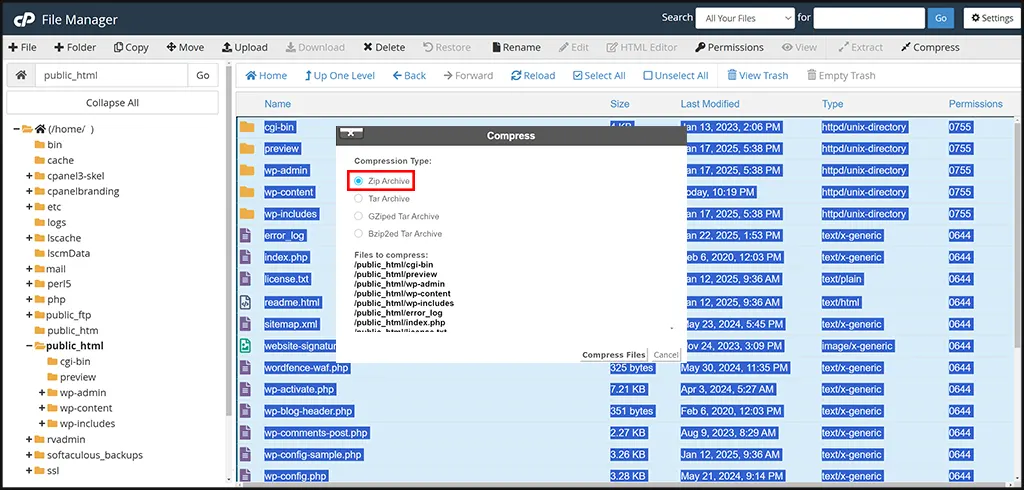The height and width of the screenshot is (490, 1024).
Task: Open View Trash
Action: [x=758, y=76]
